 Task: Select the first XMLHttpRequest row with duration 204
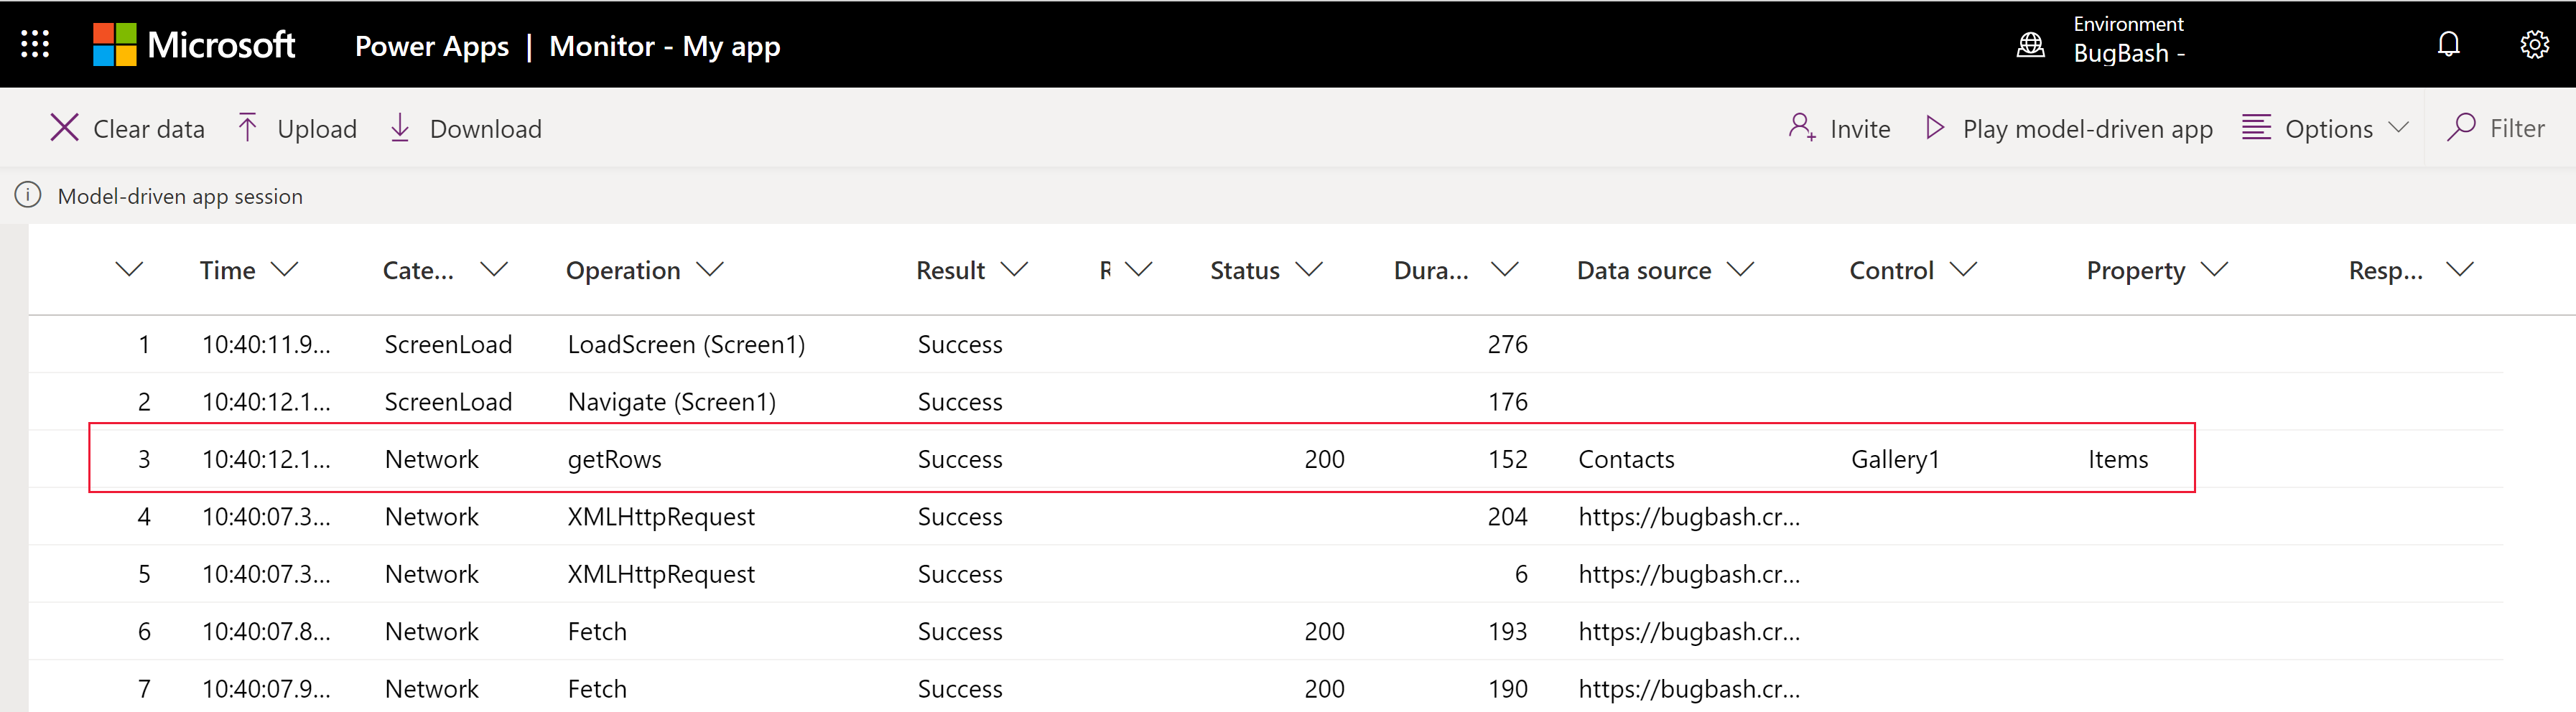coord(1266,516)
